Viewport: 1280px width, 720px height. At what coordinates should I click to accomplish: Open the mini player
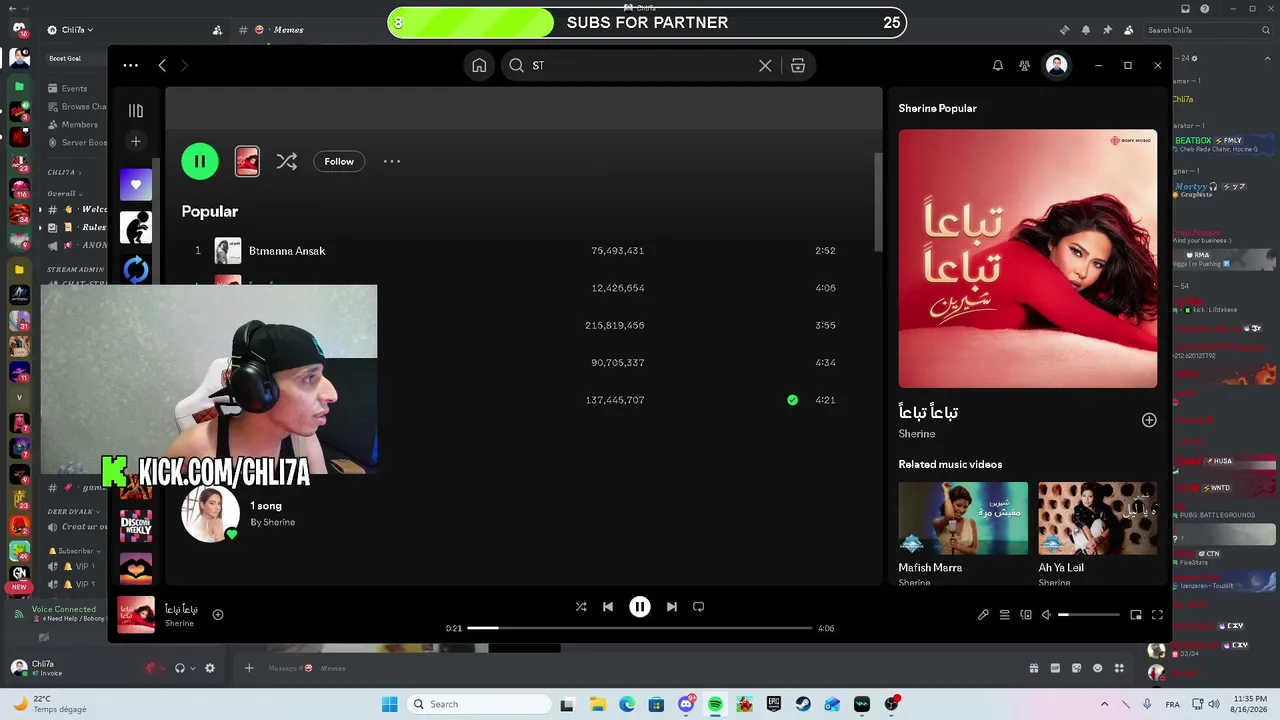pyautogui.click(x=1136, y=615)
